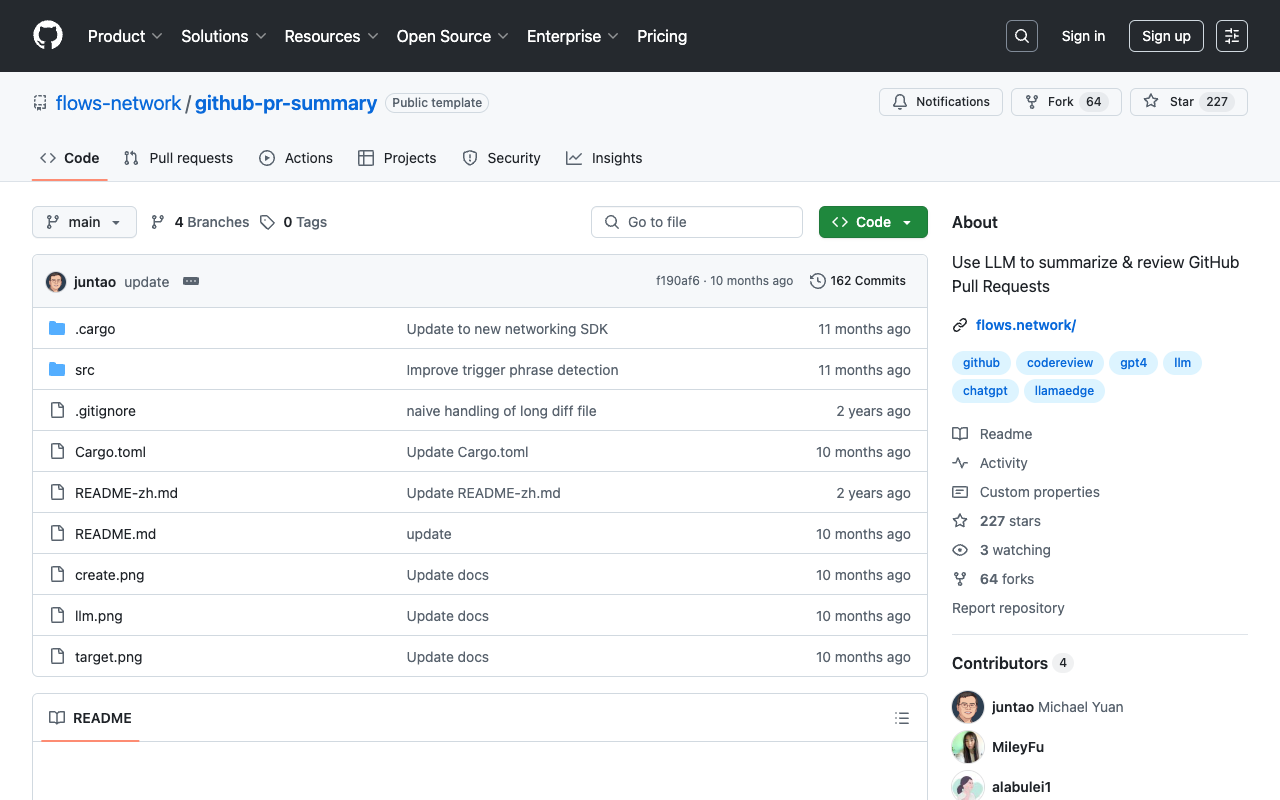Click the Report repository link
Image resolution: width=1280 pixels, height=800 pixels.
click(1008, 608)
